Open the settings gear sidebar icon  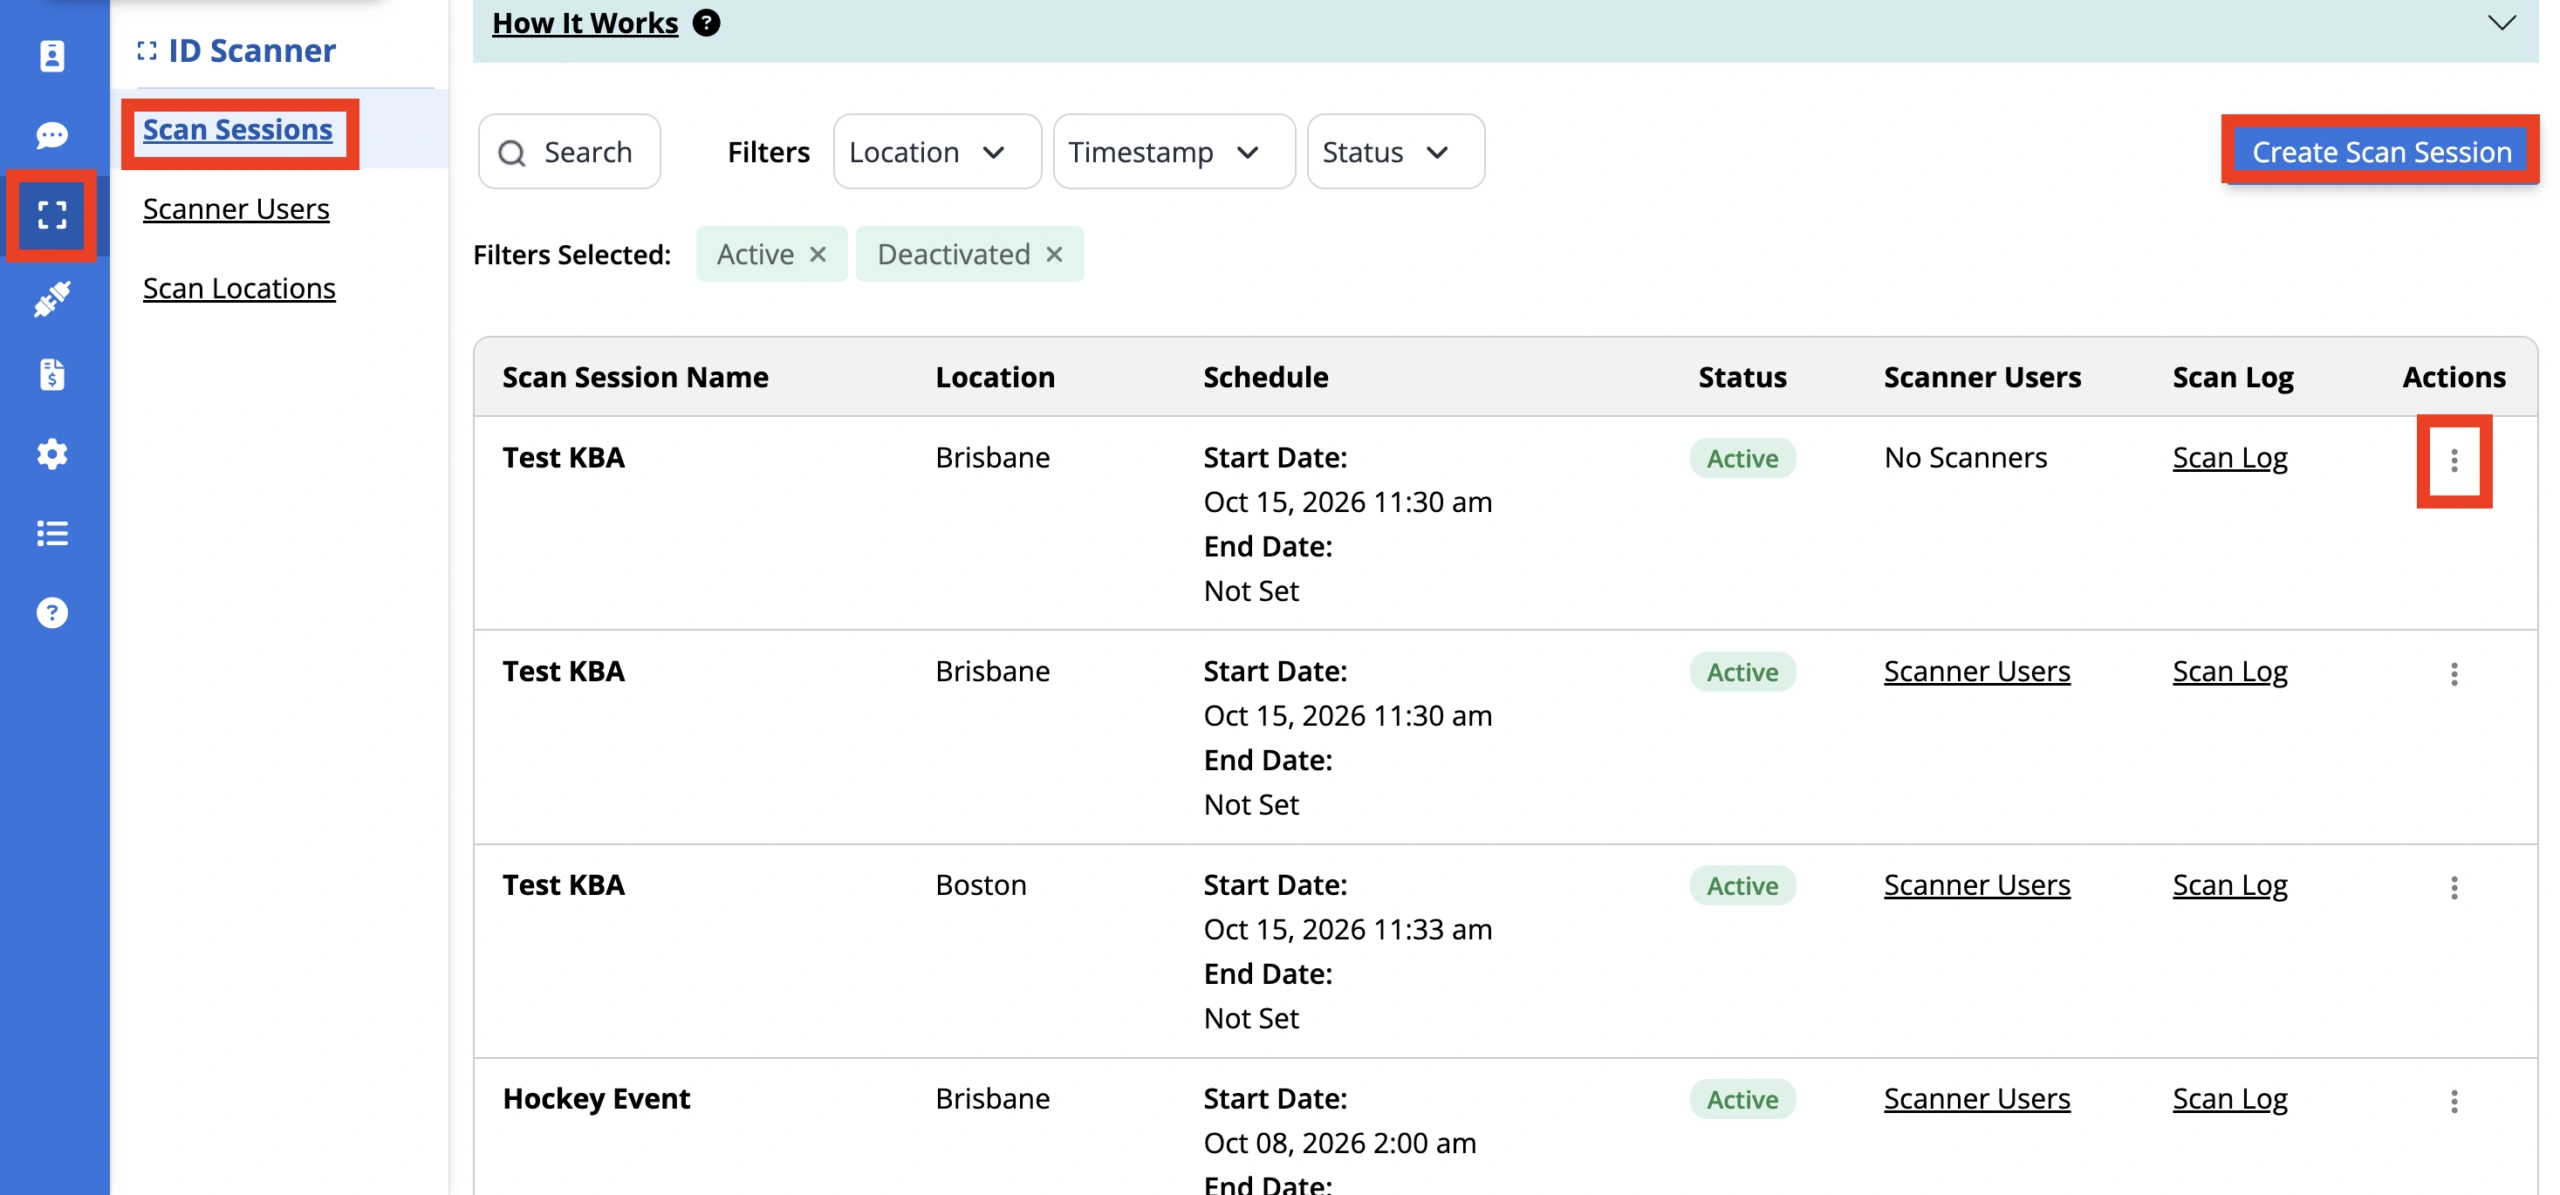[52, 454]
